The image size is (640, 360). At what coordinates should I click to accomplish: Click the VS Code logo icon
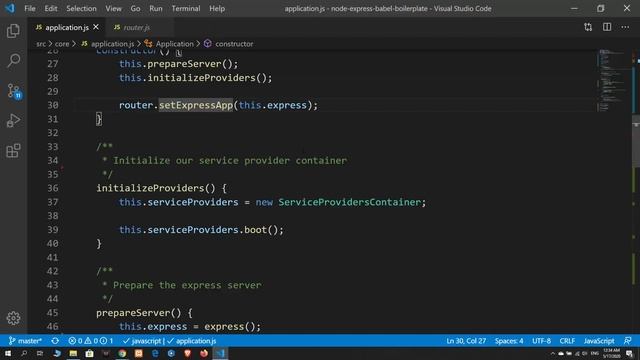(x=10, y=8)
